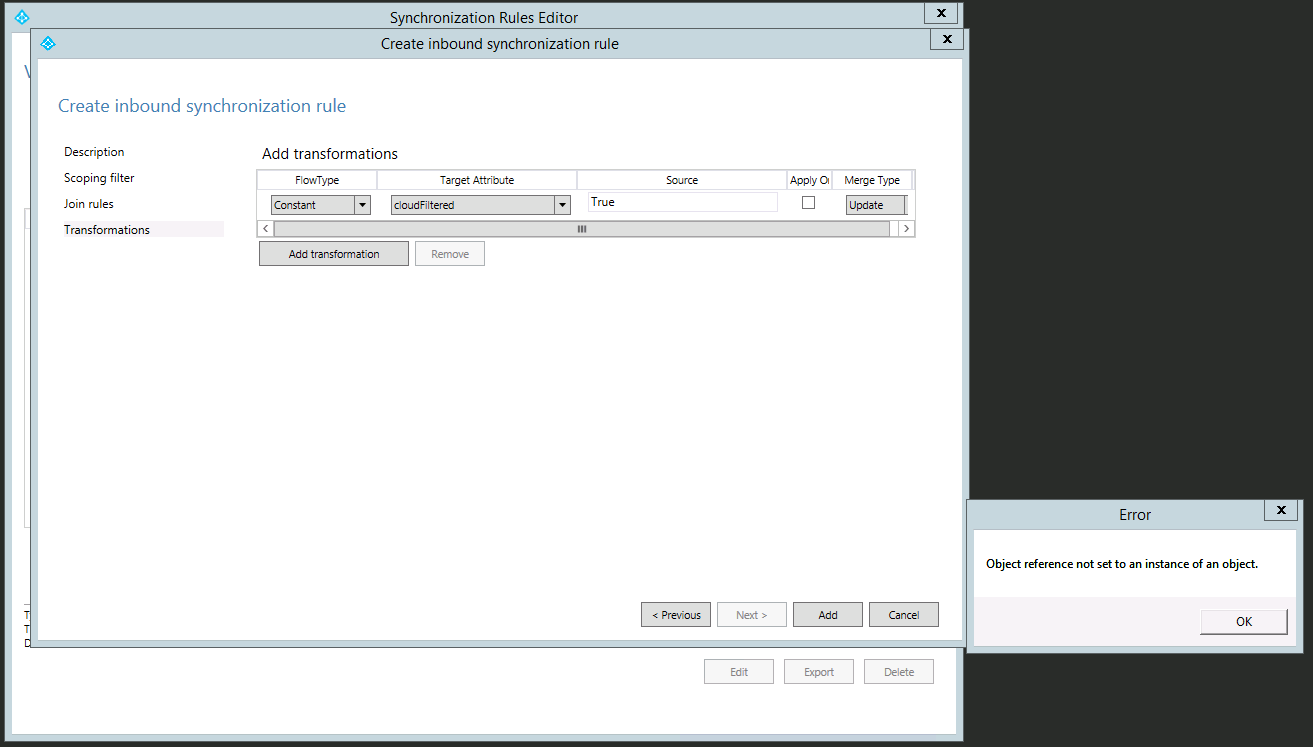Click the Synchronization Rules Editor window icon

[22, 17]
